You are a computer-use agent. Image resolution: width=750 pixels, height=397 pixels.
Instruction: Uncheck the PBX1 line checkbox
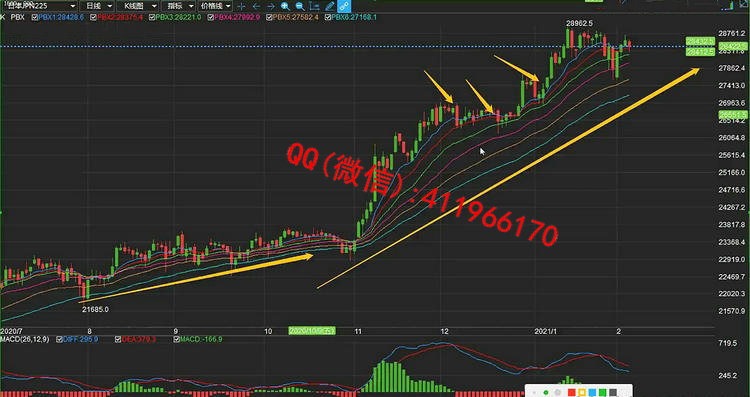[34, 17]
